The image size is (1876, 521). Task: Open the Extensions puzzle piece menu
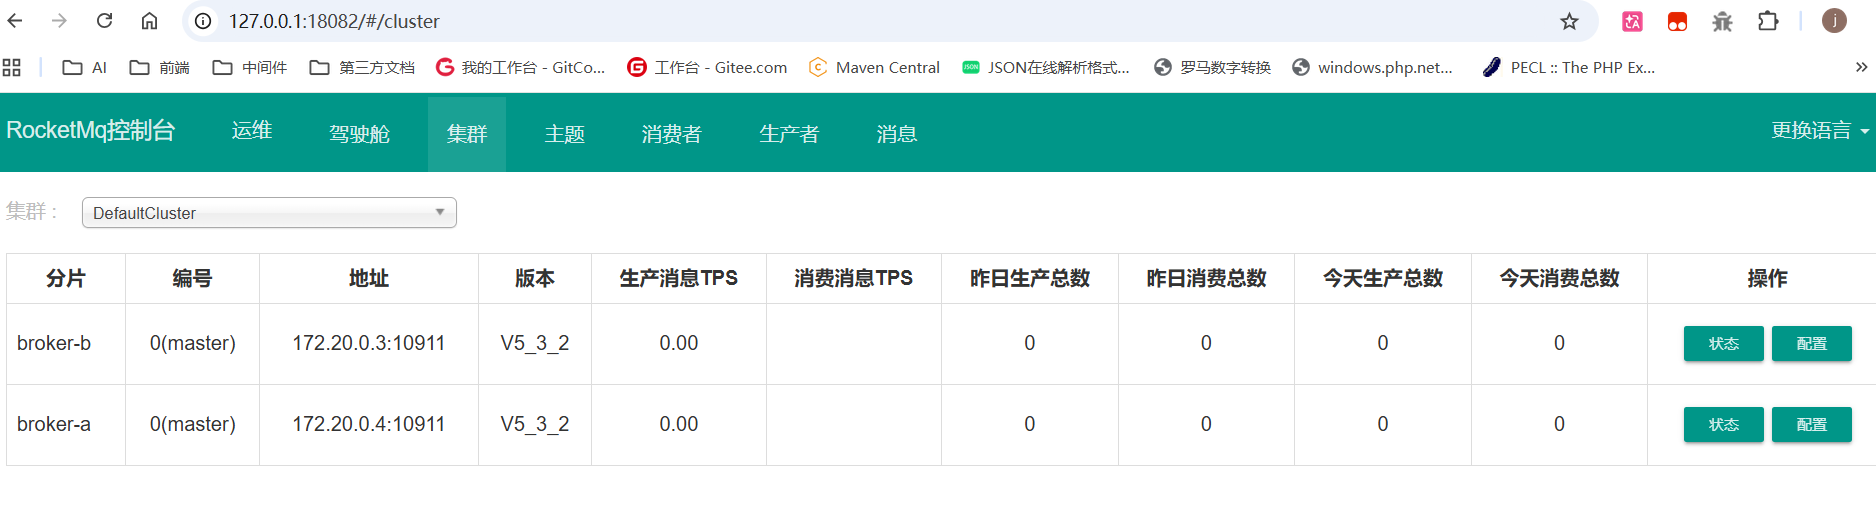(1768, 21)
